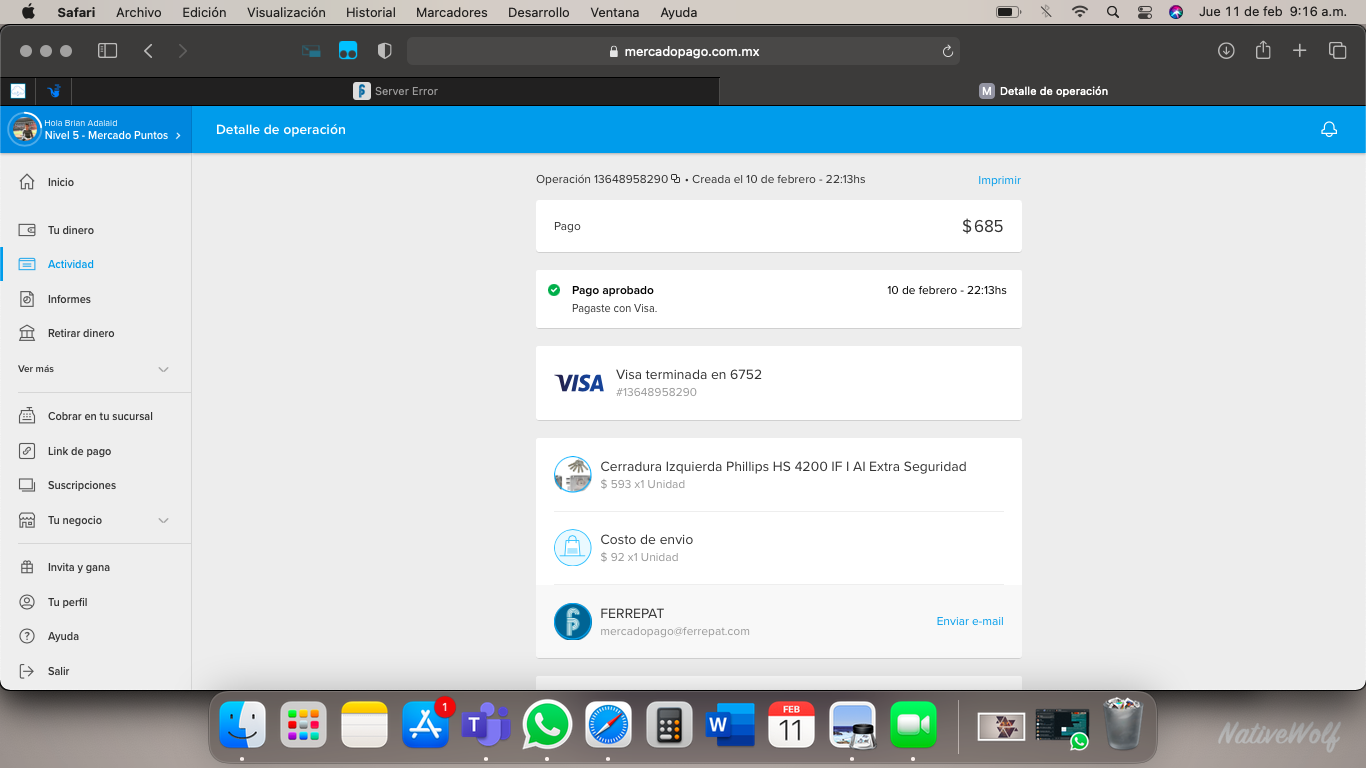1366x768 pixels.
Task: Click the copy icon beside operation number
Action: 676,179
